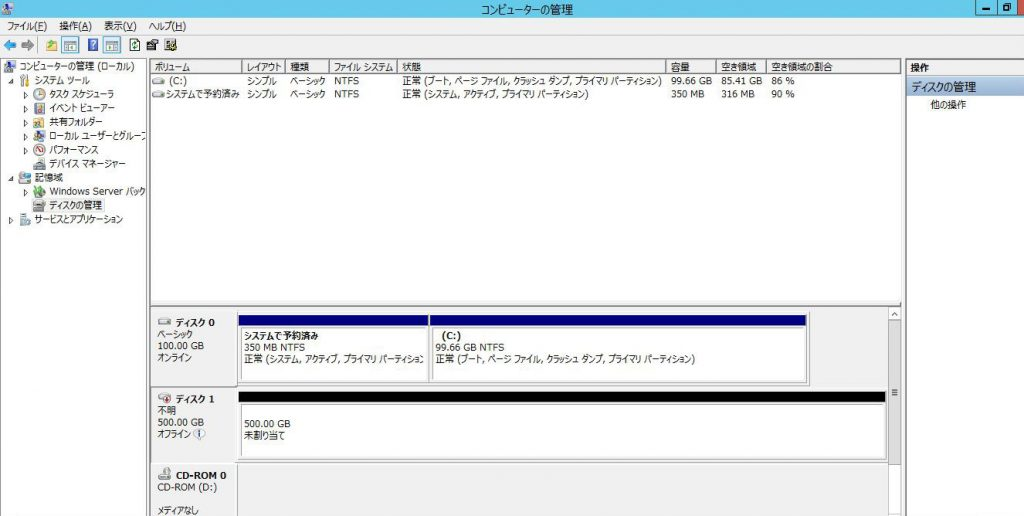This screenshot has width=1024, height=516.
Task: Select デバイス マネージャー in the tree
Action: 86,163
